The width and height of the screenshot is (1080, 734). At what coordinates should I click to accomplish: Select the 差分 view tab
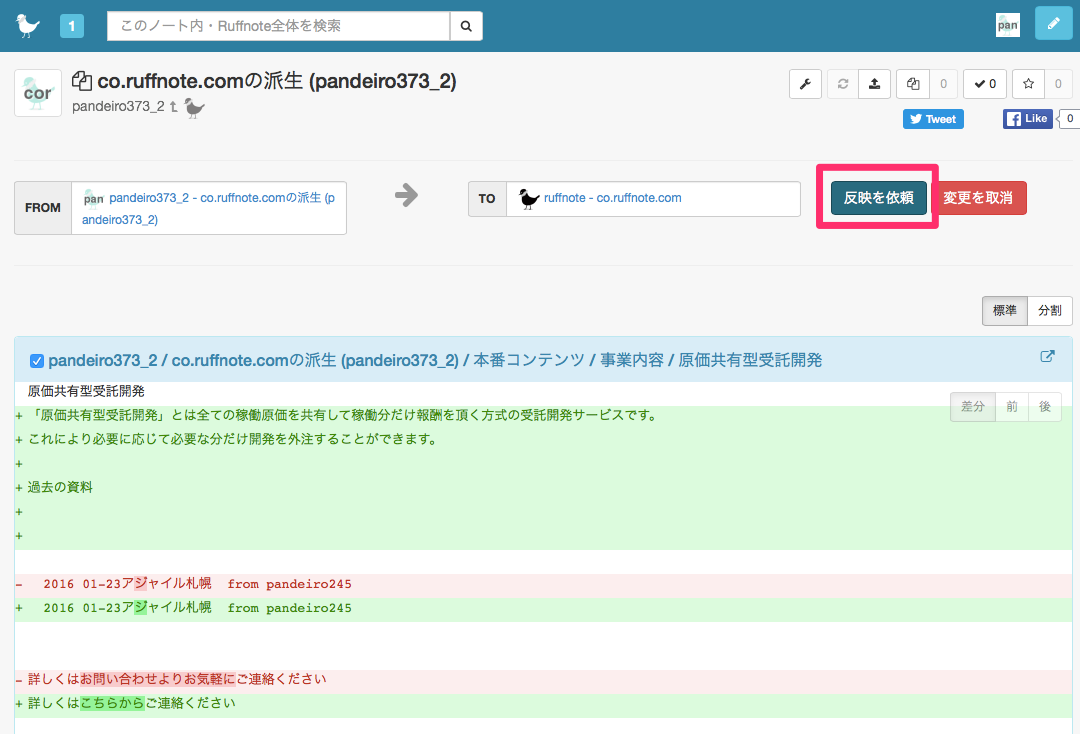pos(973,407)
